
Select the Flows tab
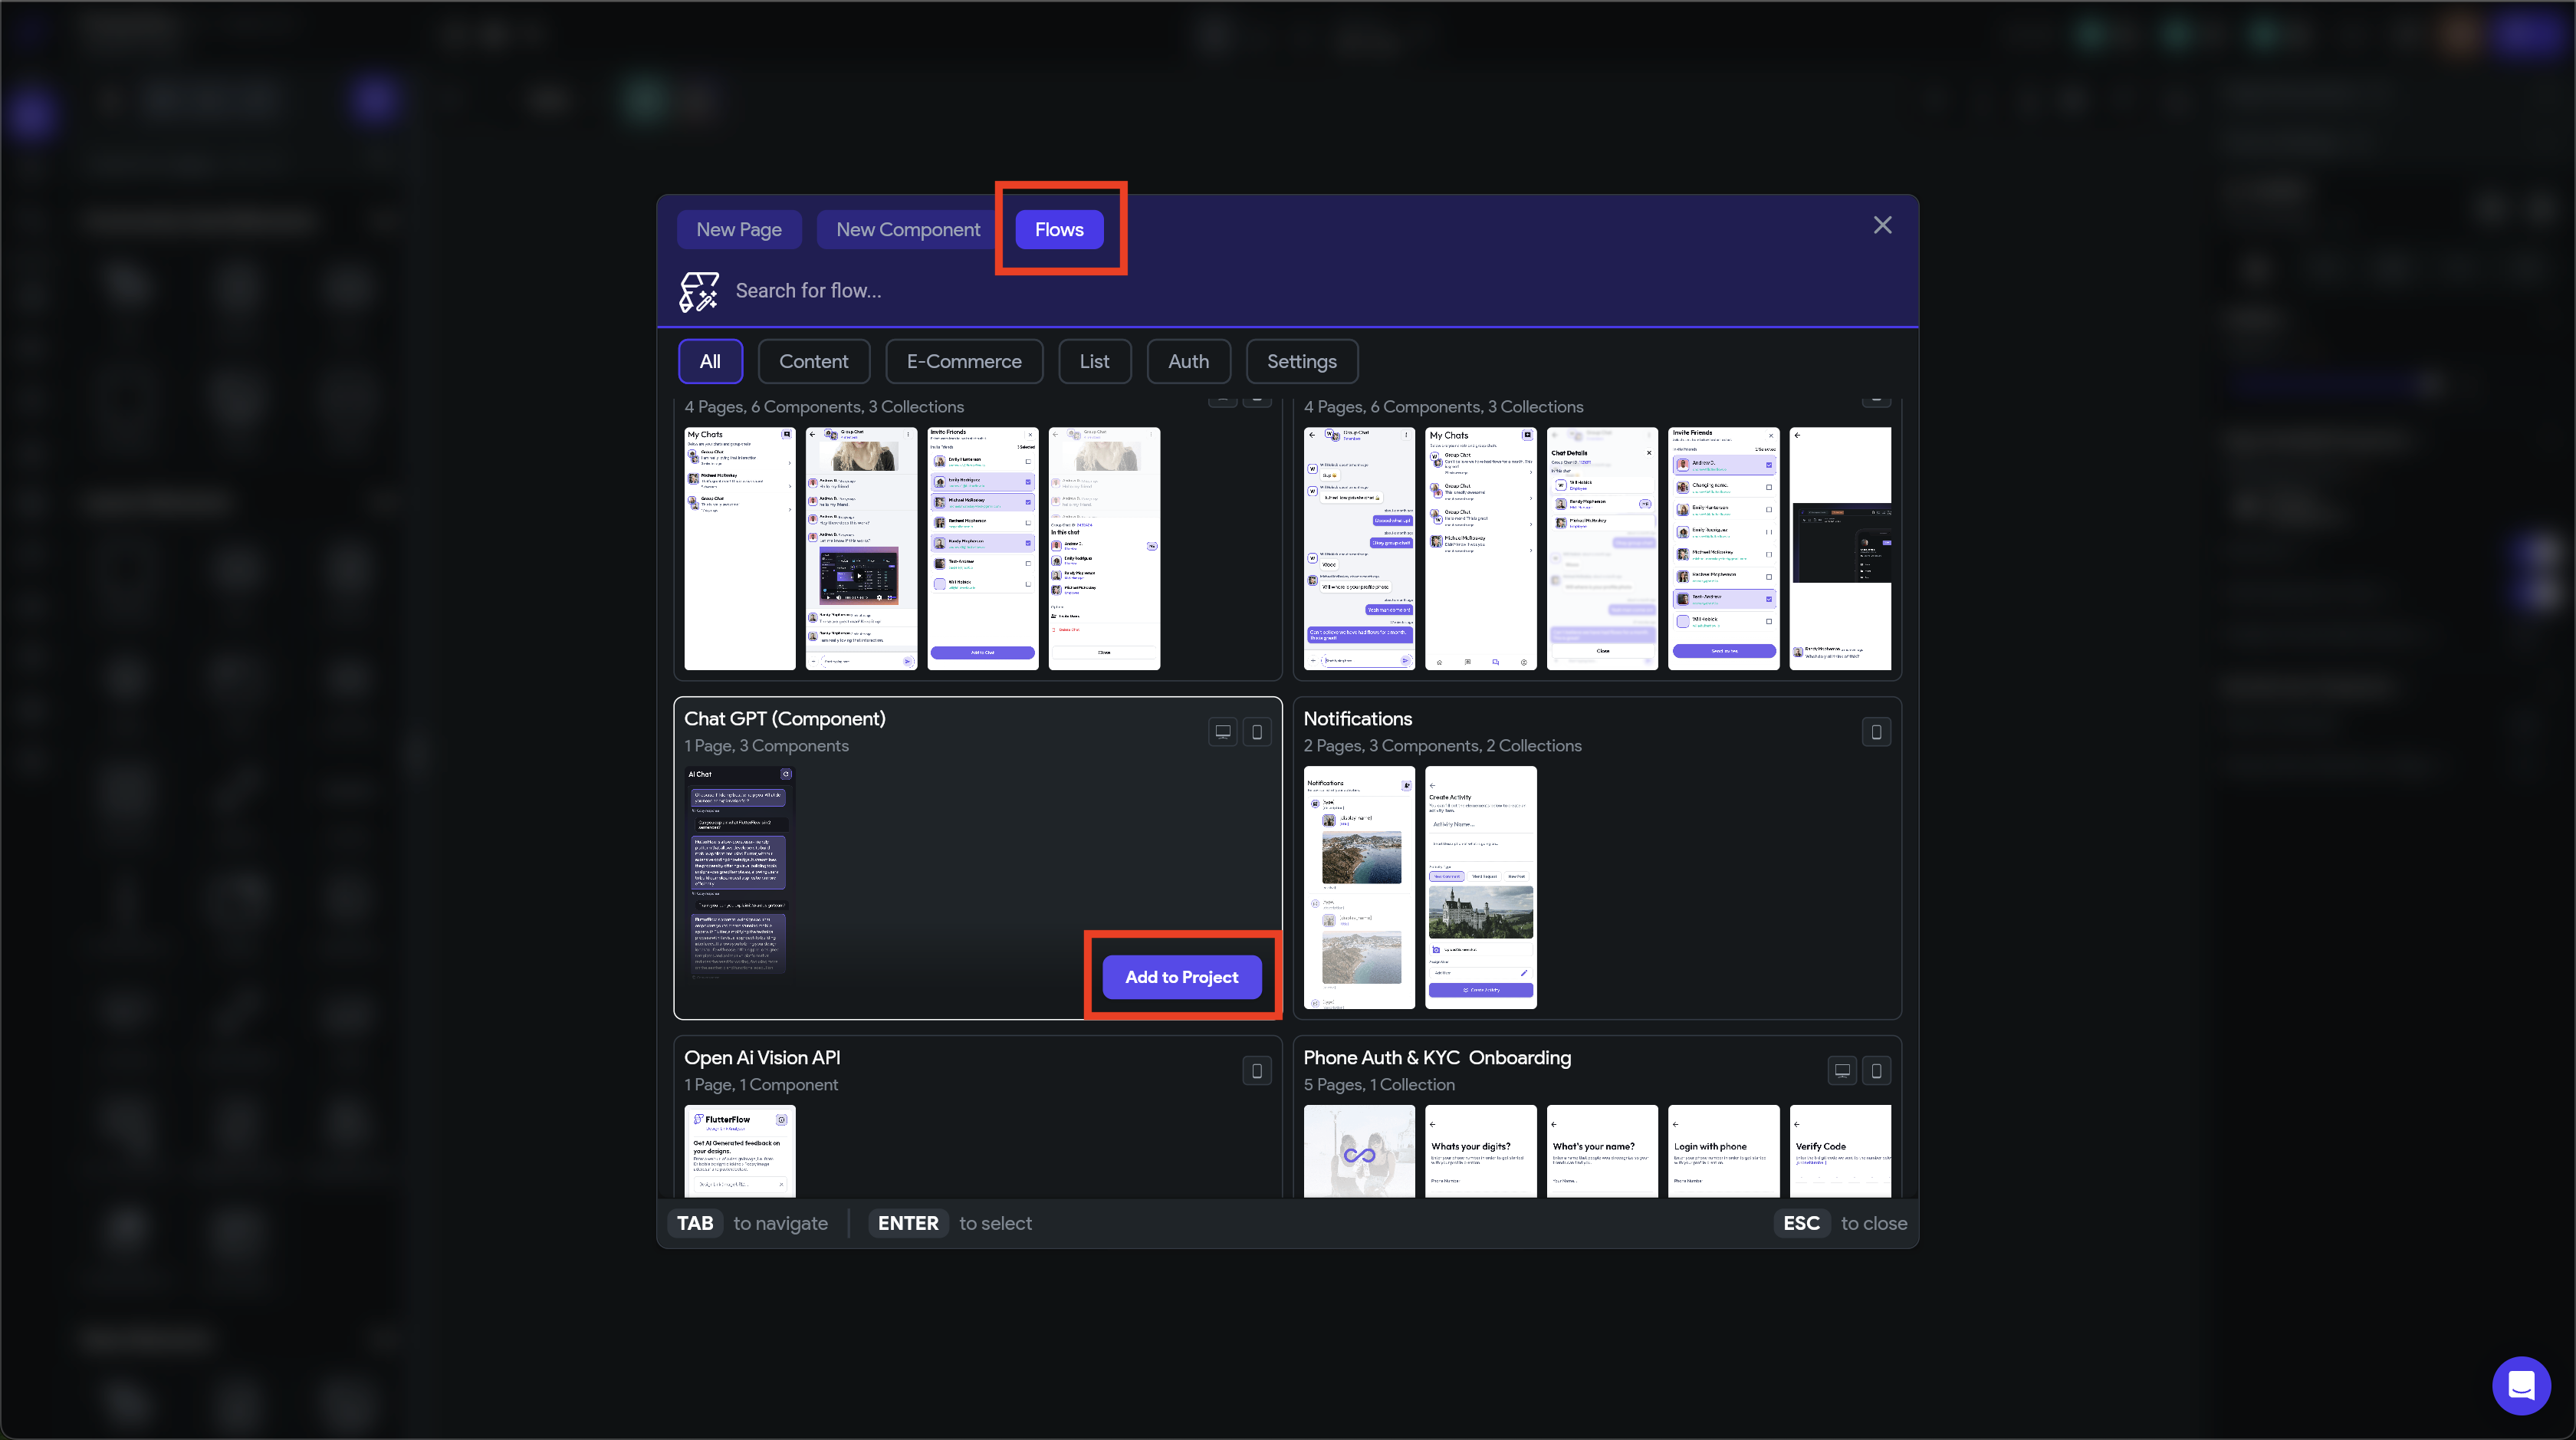(1059, 230)
